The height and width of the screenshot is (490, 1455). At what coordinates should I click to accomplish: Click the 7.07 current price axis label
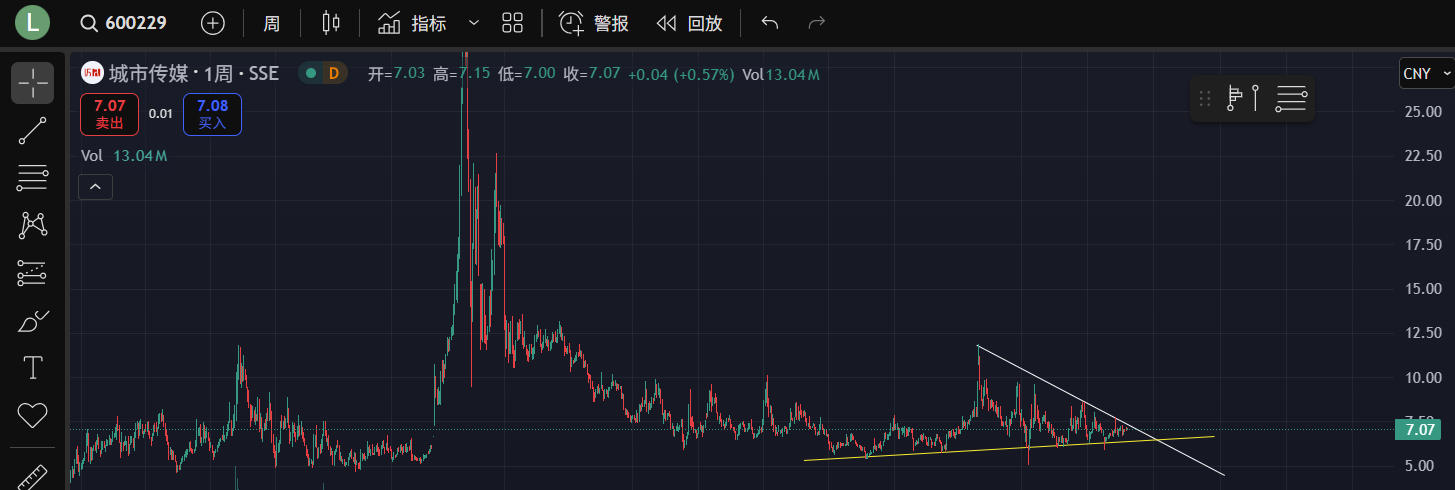click(x=1420, y=430)
